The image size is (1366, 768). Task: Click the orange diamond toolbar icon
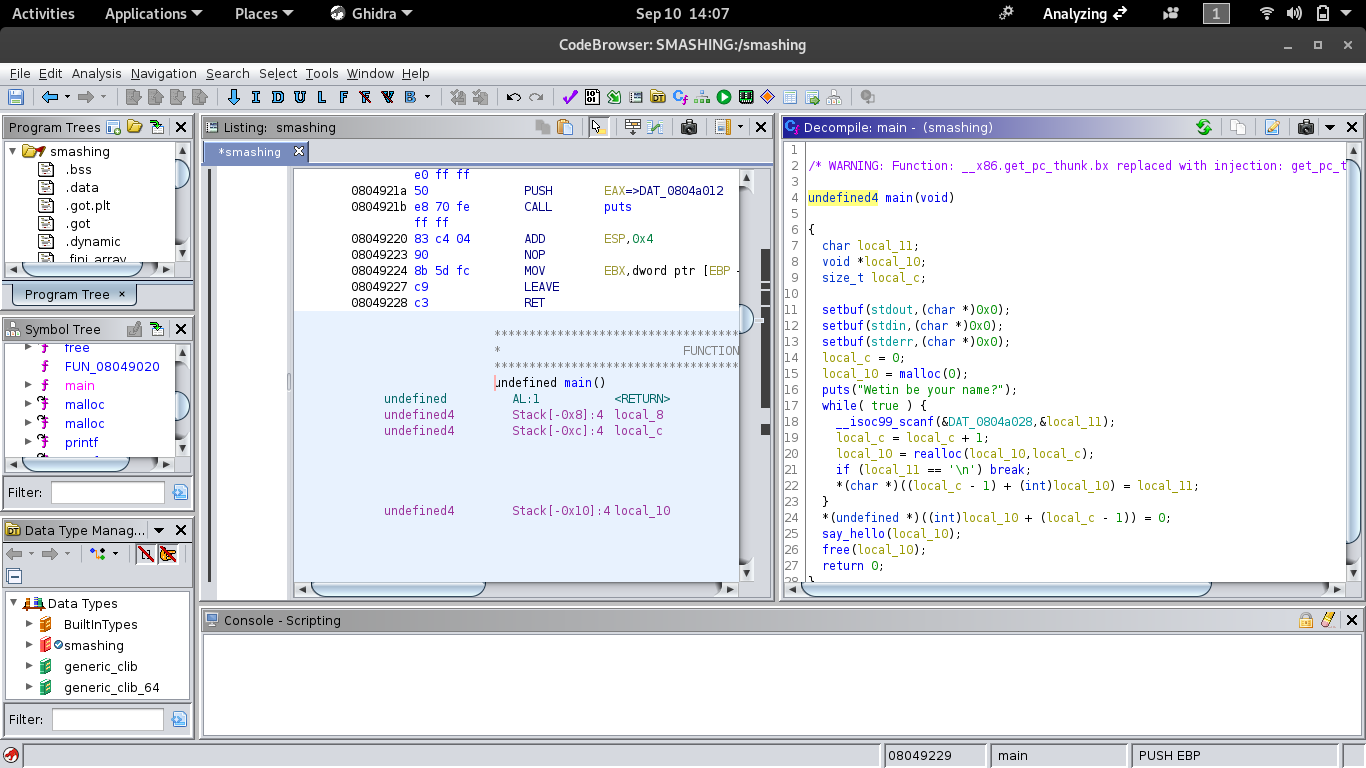tap(768, 97)
